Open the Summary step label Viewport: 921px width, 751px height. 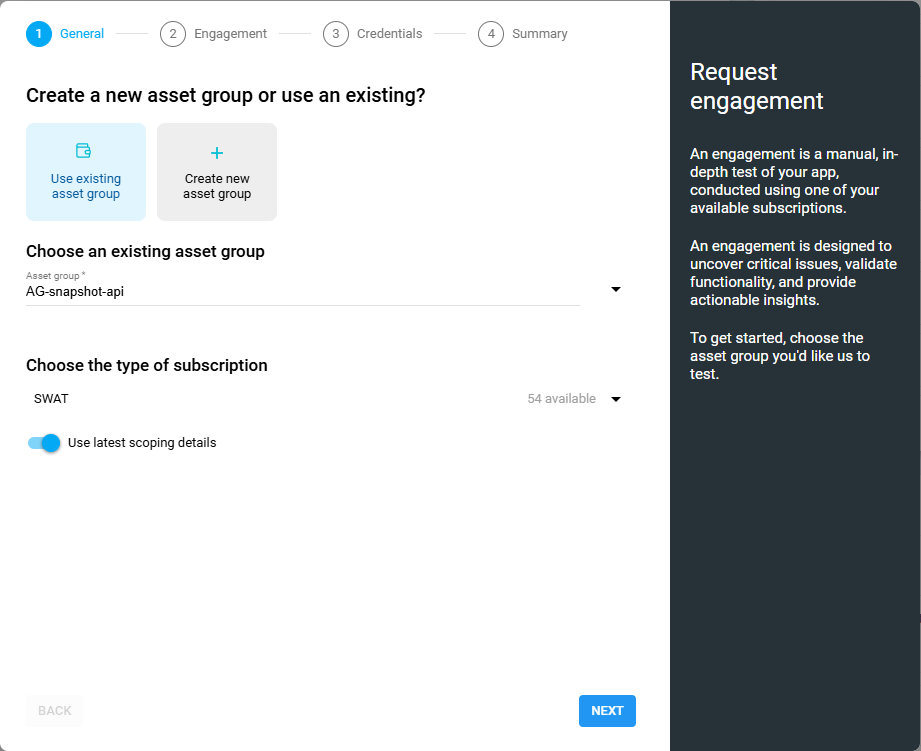click(539, 34)
